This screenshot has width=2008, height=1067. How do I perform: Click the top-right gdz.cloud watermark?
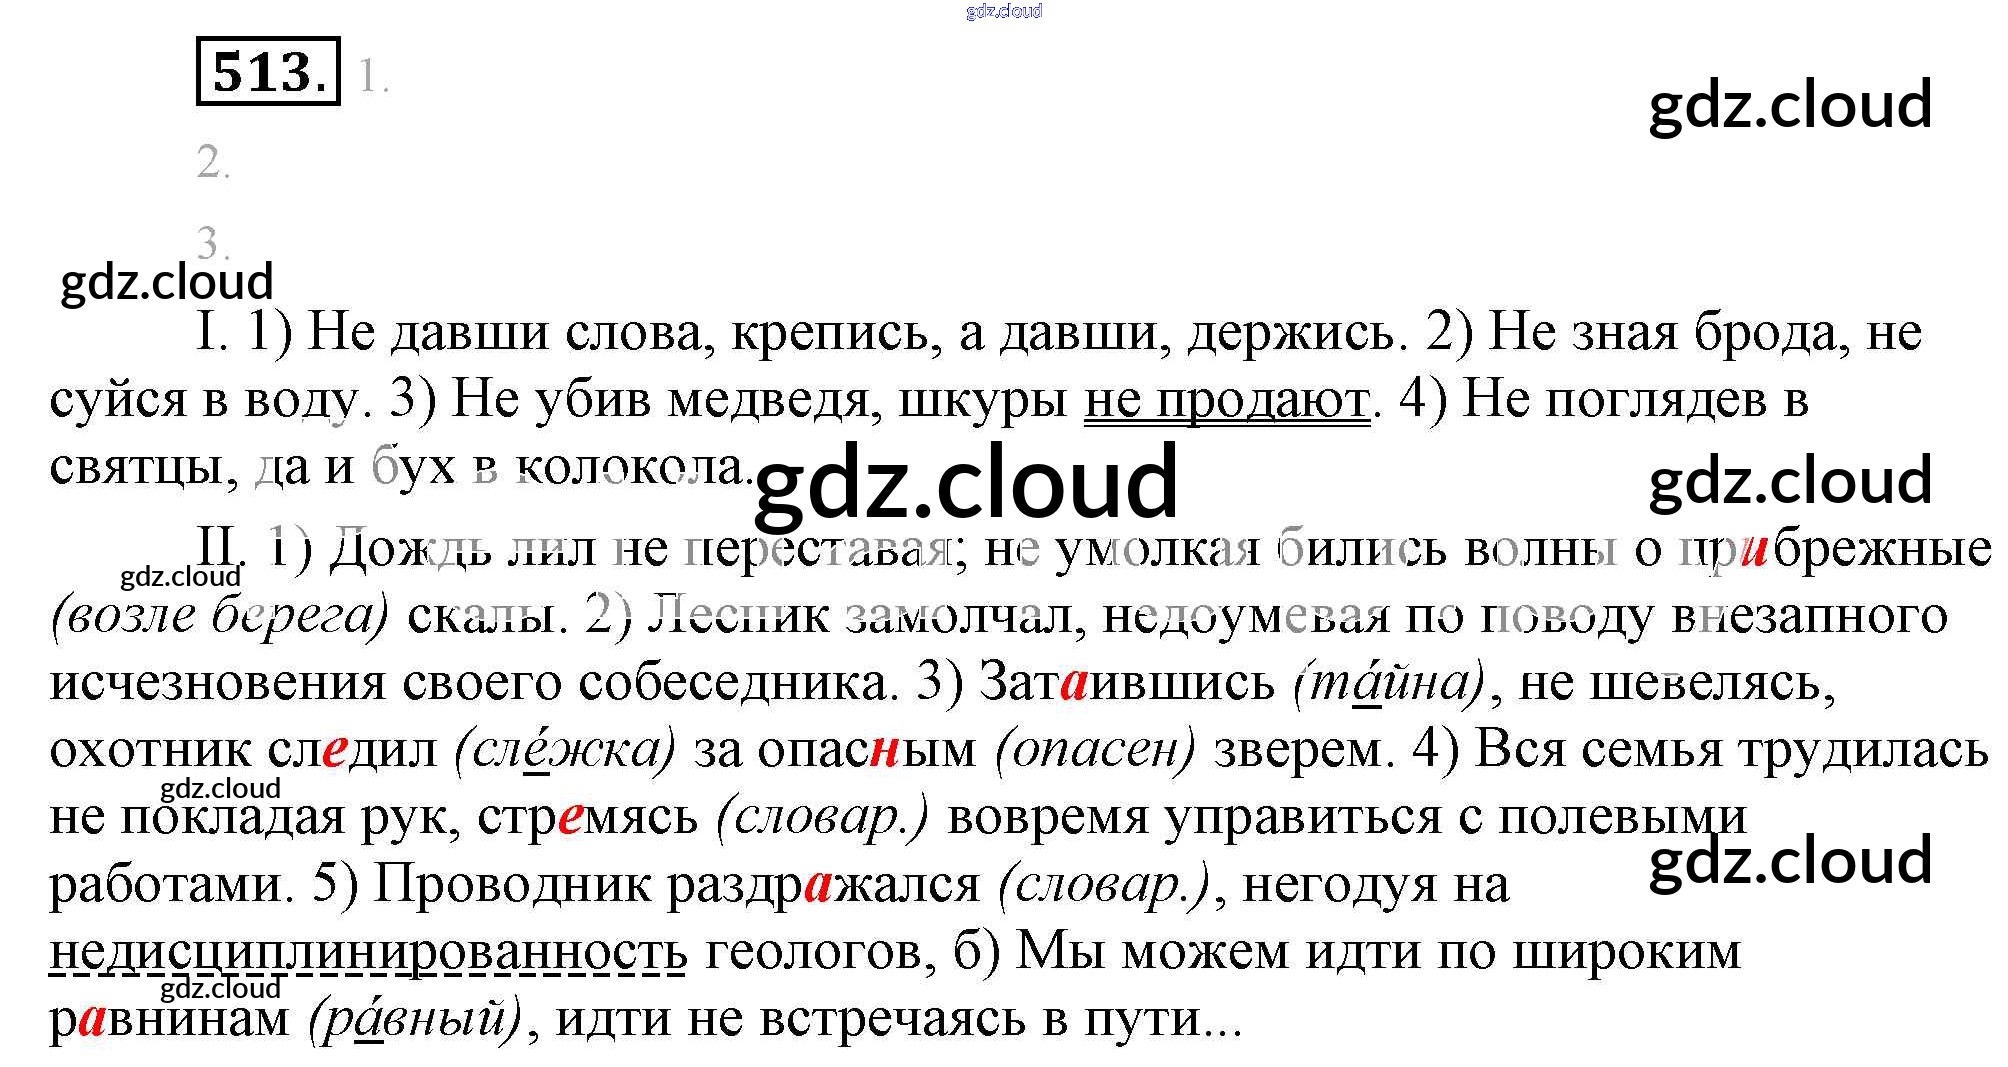[1789, 105]
